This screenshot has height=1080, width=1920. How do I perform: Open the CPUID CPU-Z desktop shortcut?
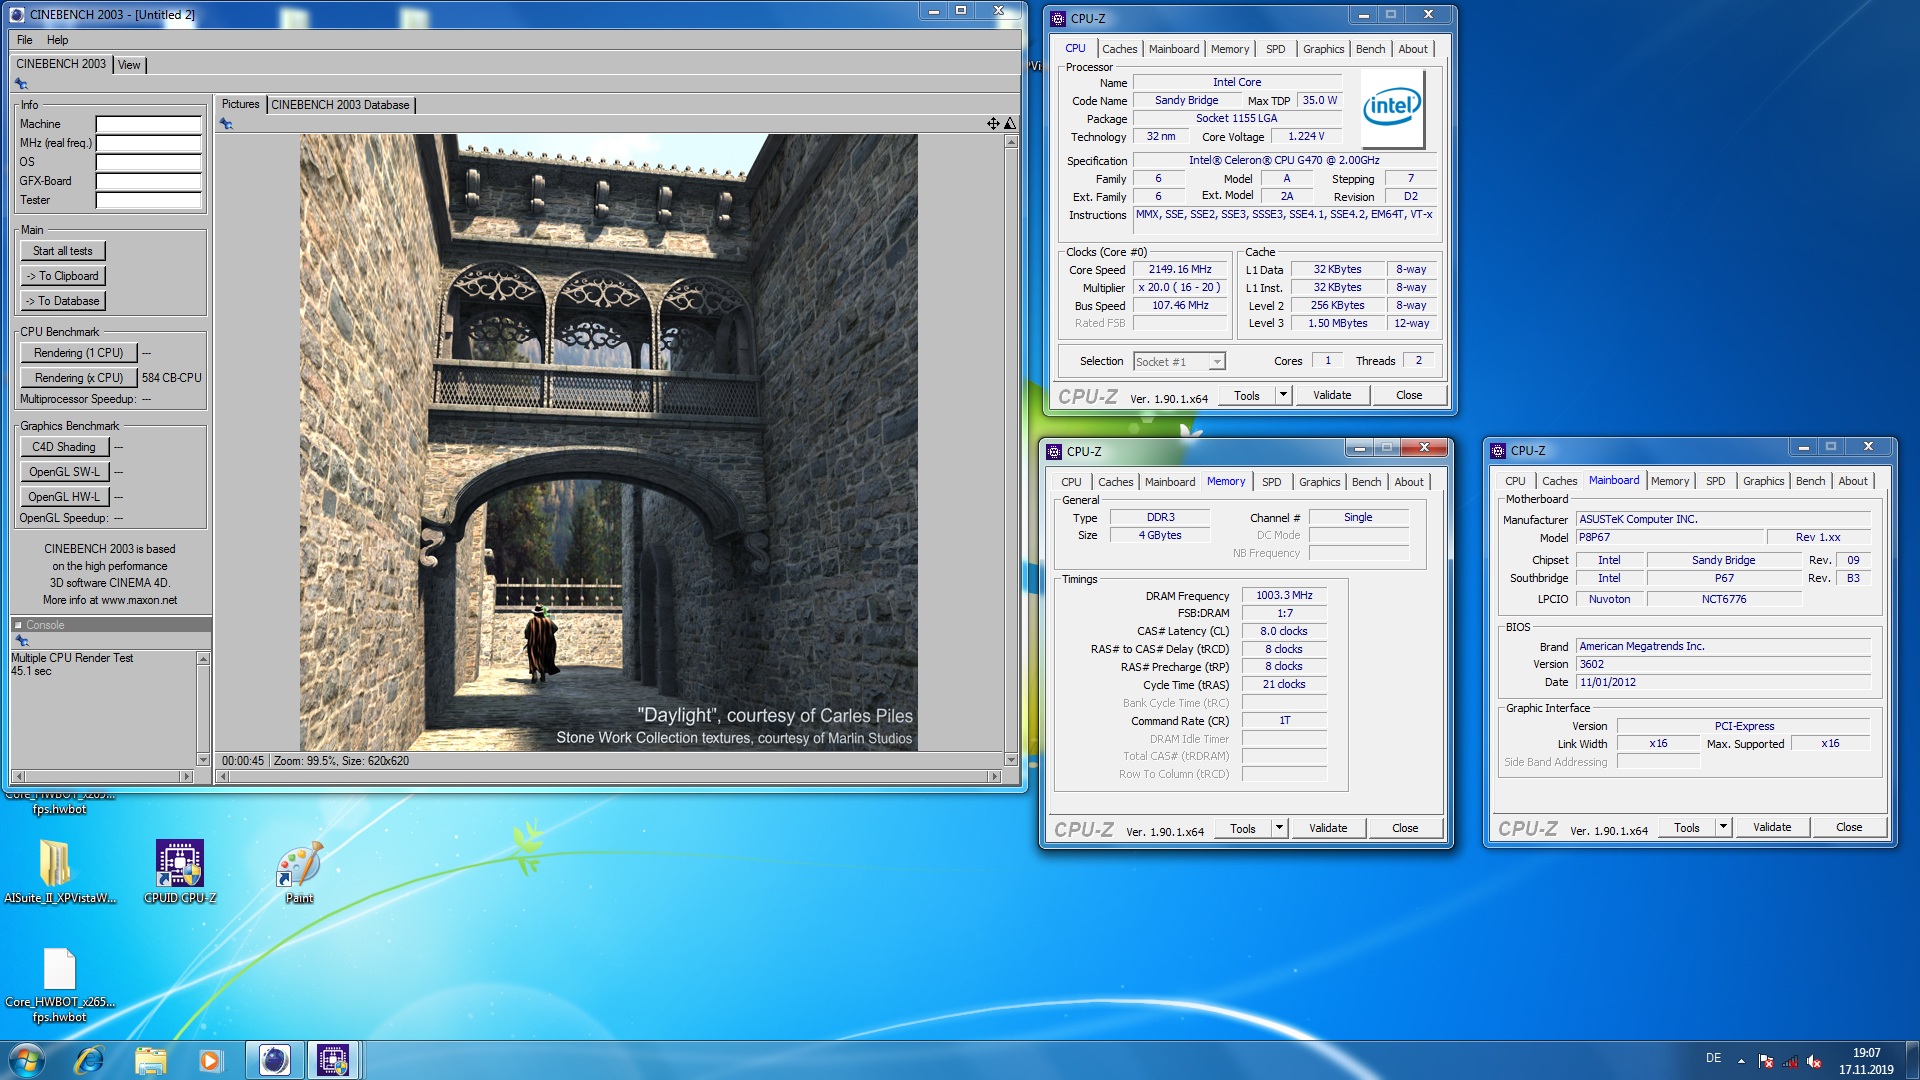coord(180,871)
